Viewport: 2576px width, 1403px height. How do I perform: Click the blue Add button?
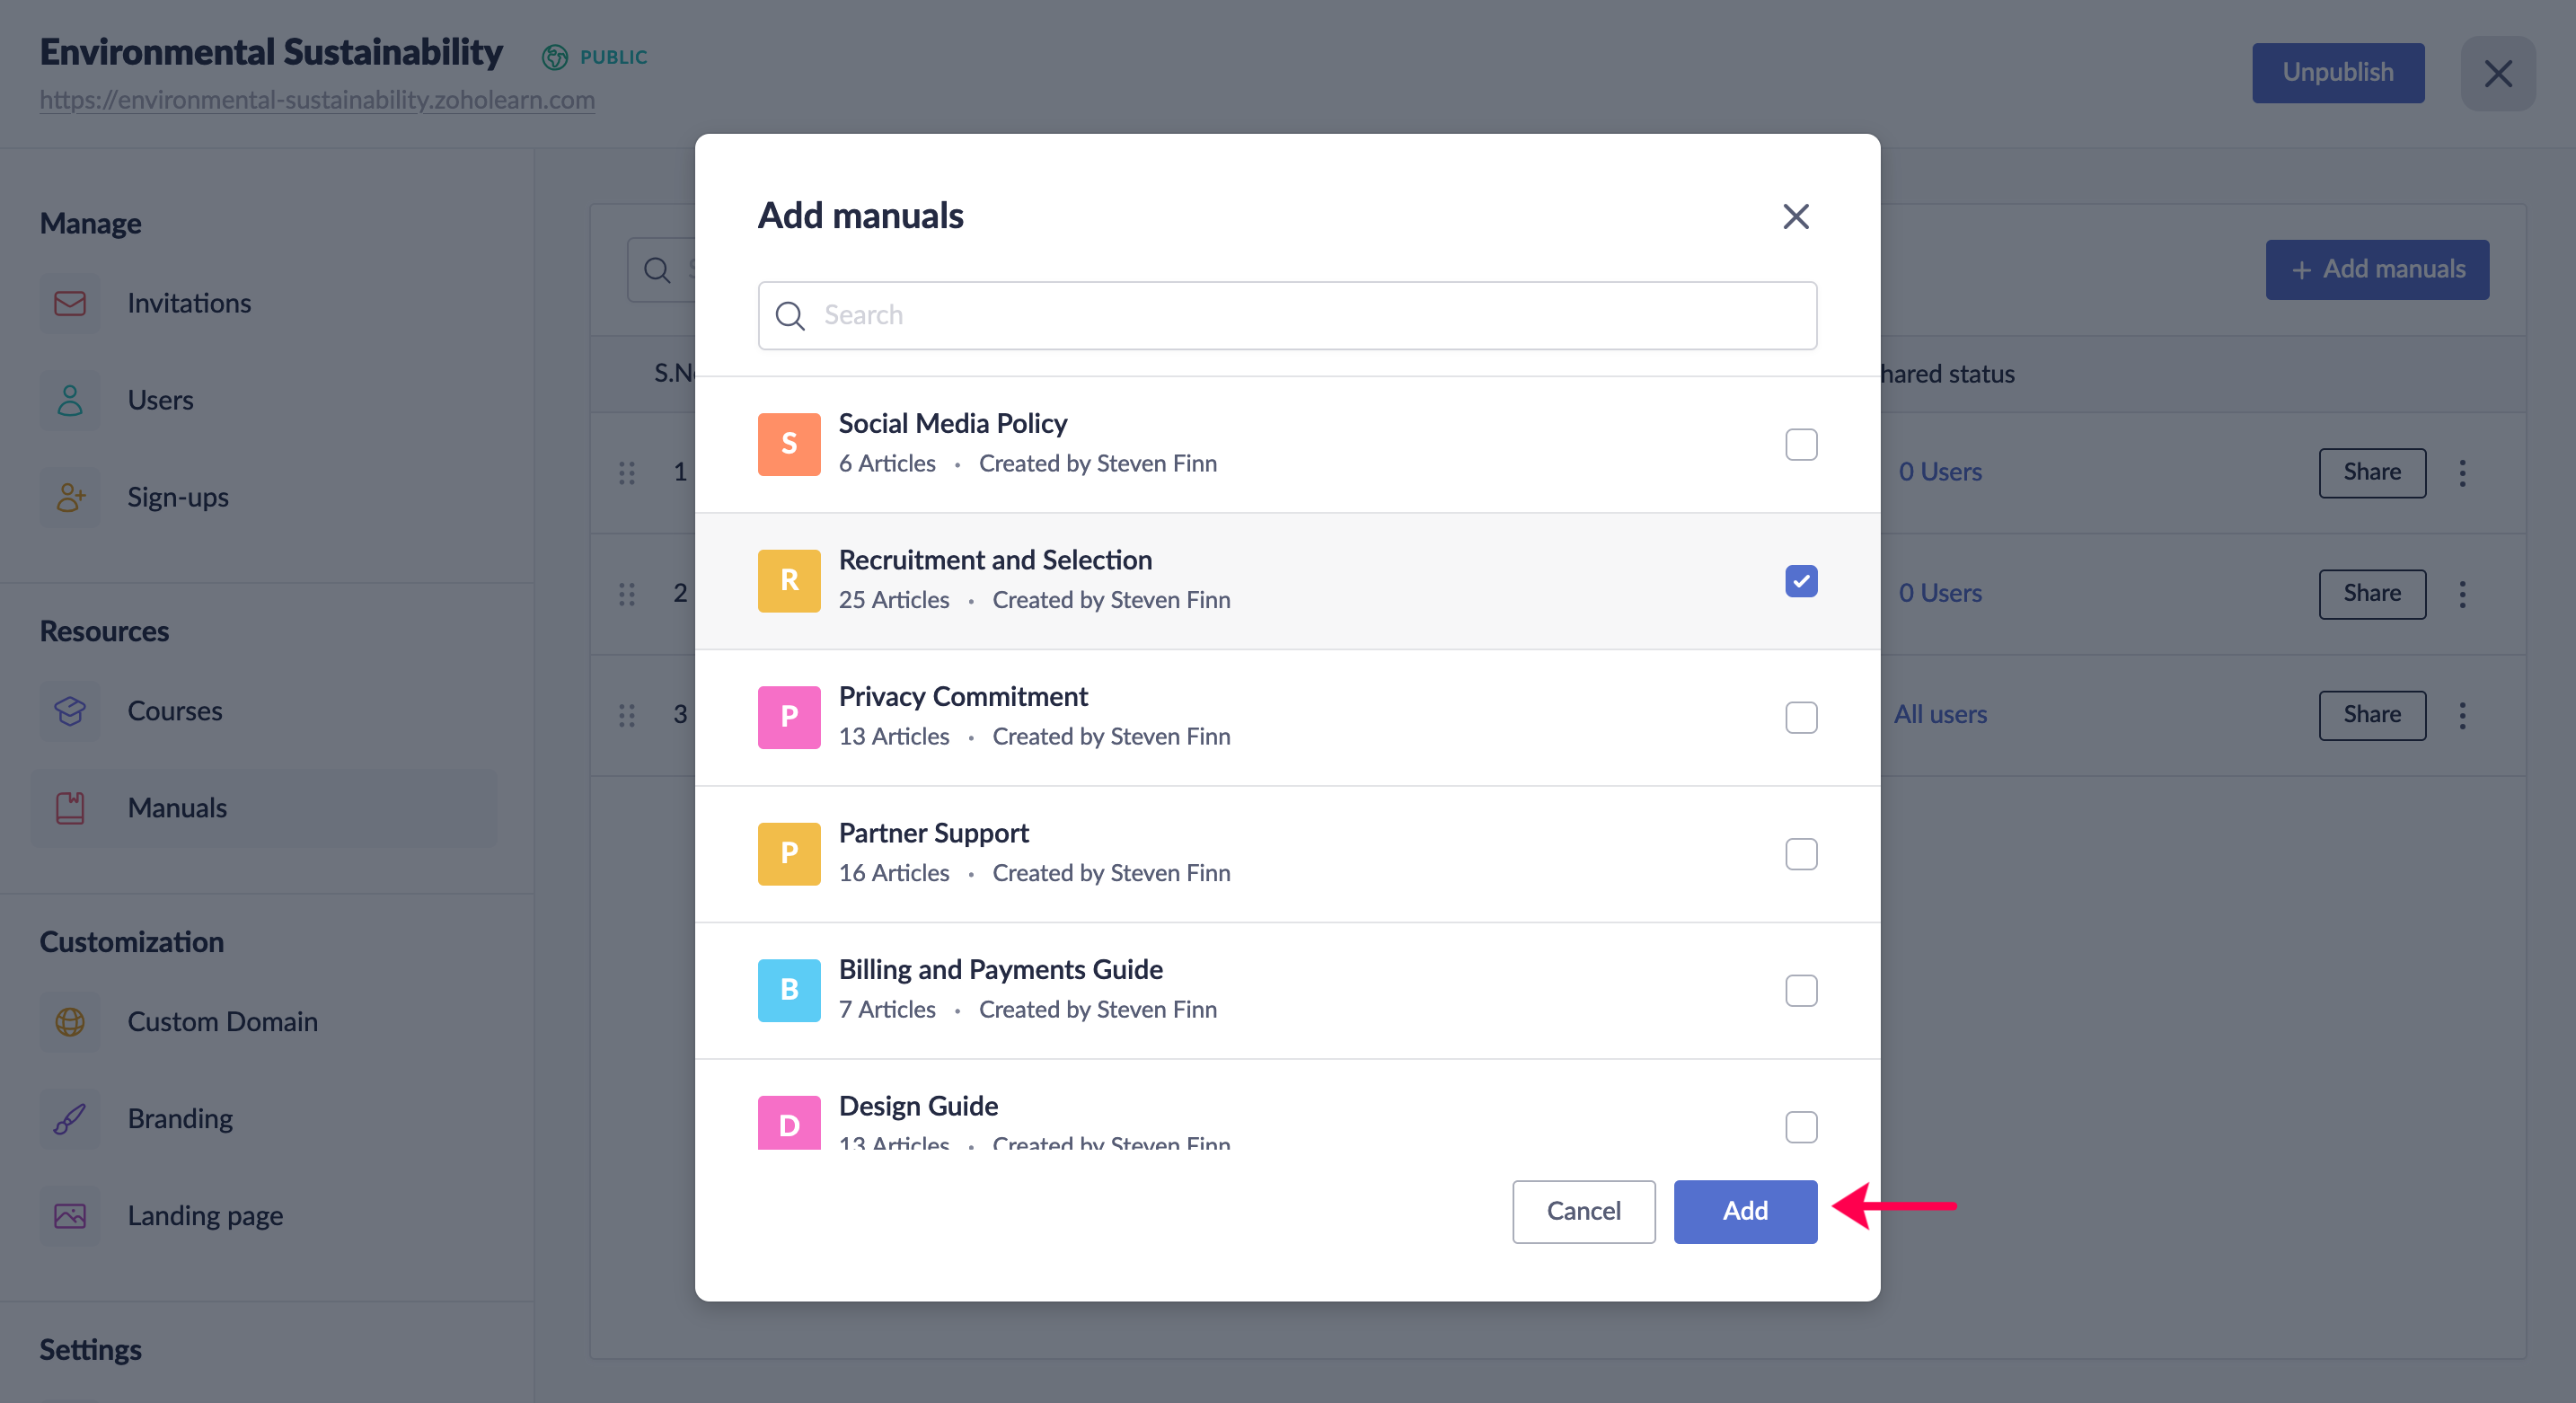(1745, 1211)
